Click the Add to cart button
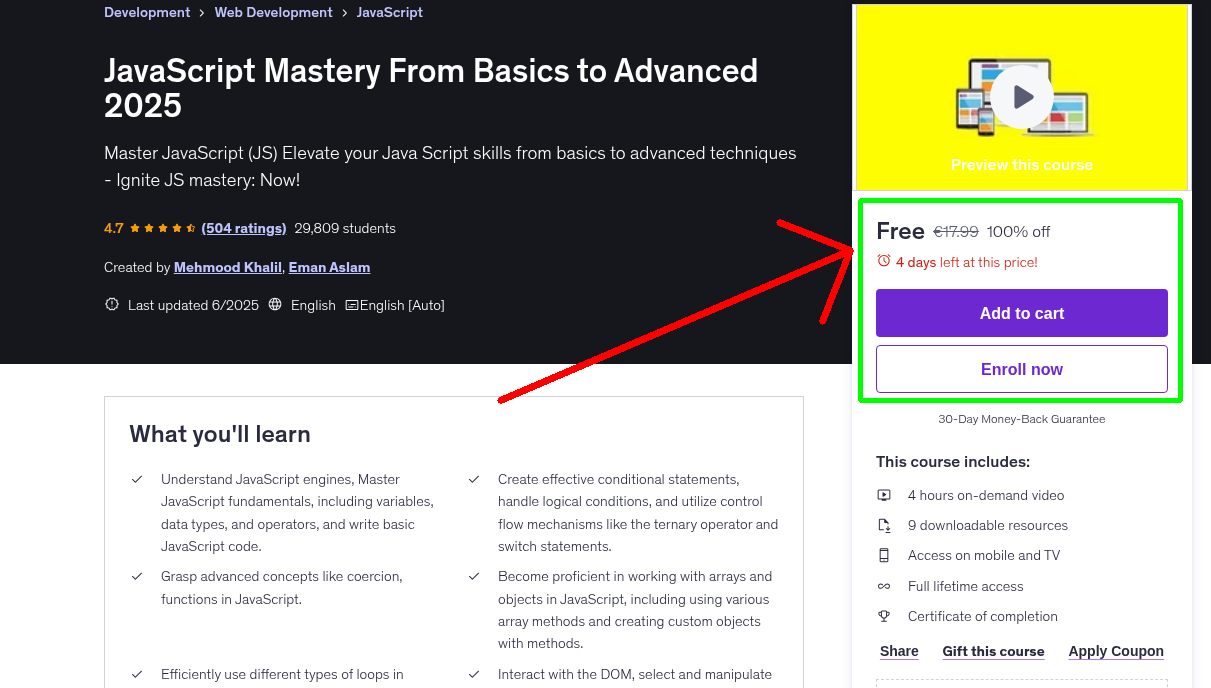 point(1021,313)
